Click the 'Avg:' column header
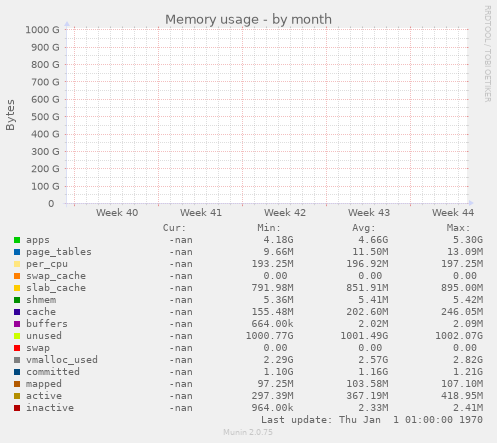This screenshot has height=443, width=497. coord(364,228)
